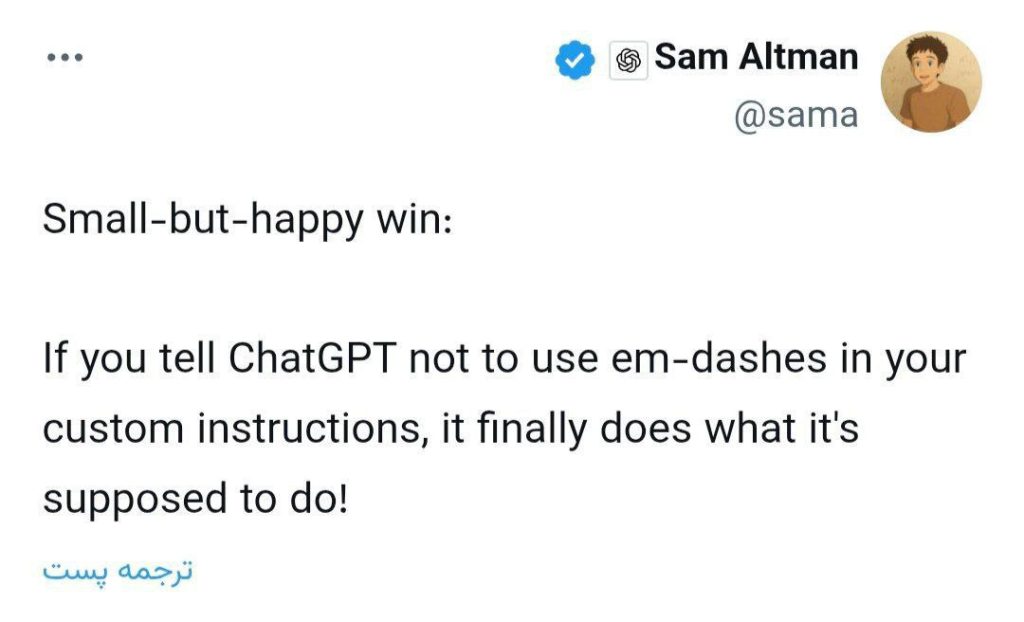The width and height of the screenshot is (1024, 622).
Task: Open the three-dot more options menu
Action: (63, 58)
